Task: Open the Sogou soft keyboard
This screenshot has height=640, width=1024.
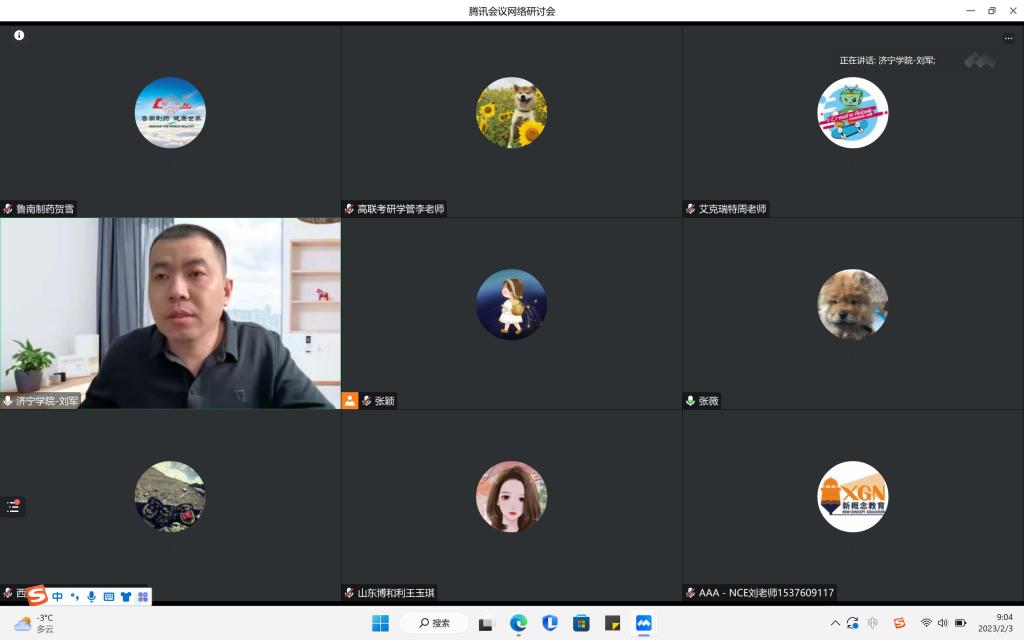Action: click(109, 596)
